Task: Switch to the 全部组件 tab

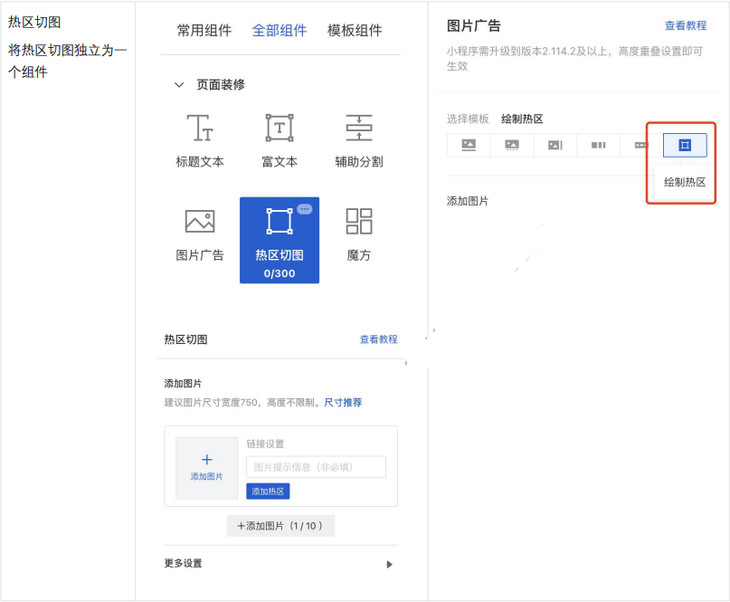Action: 279,30
